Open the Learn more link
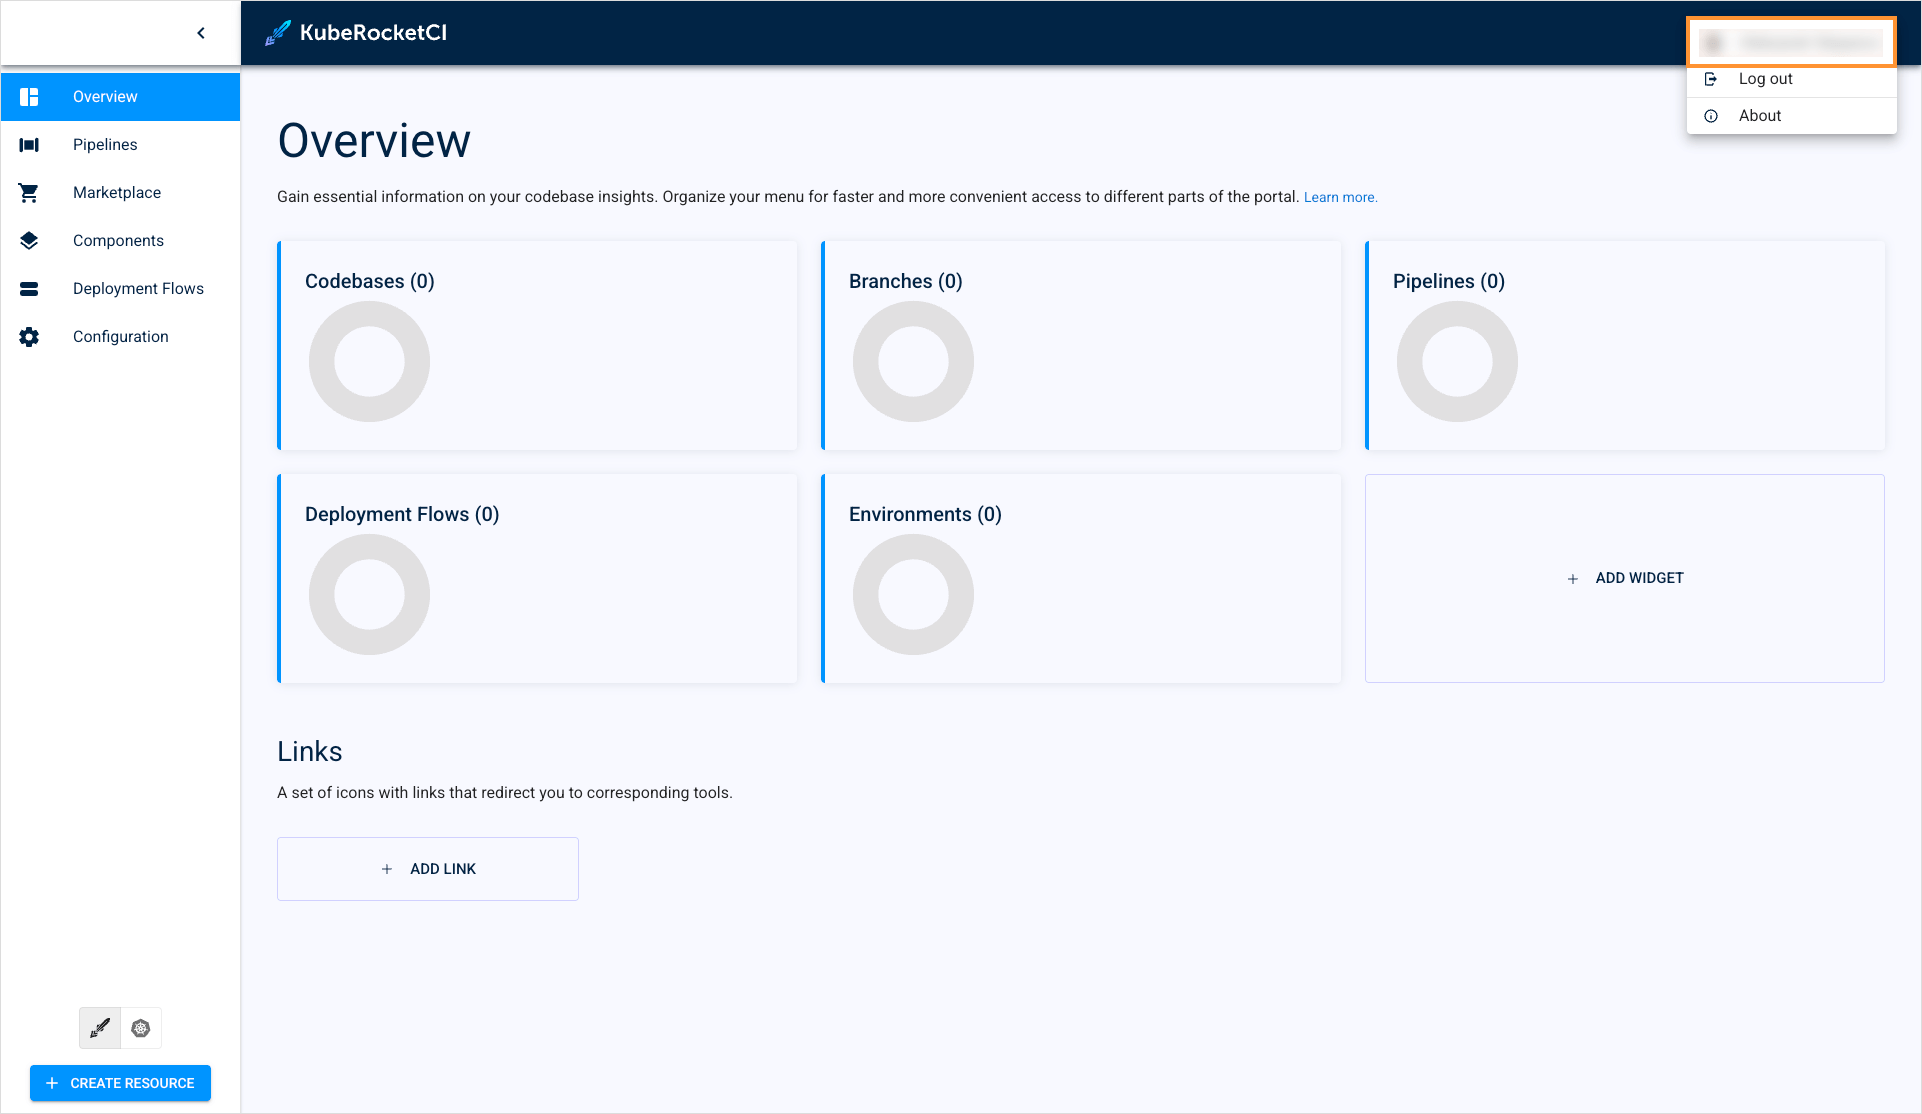Image resolution: width=1922 pixels, height=1114 pixels. [x=1340, y=197]
